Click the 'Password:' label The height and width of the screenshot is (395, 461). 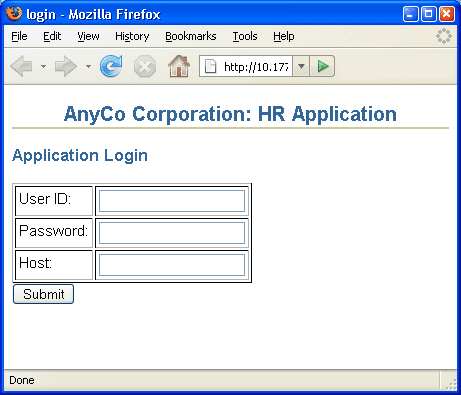(54, 231)
